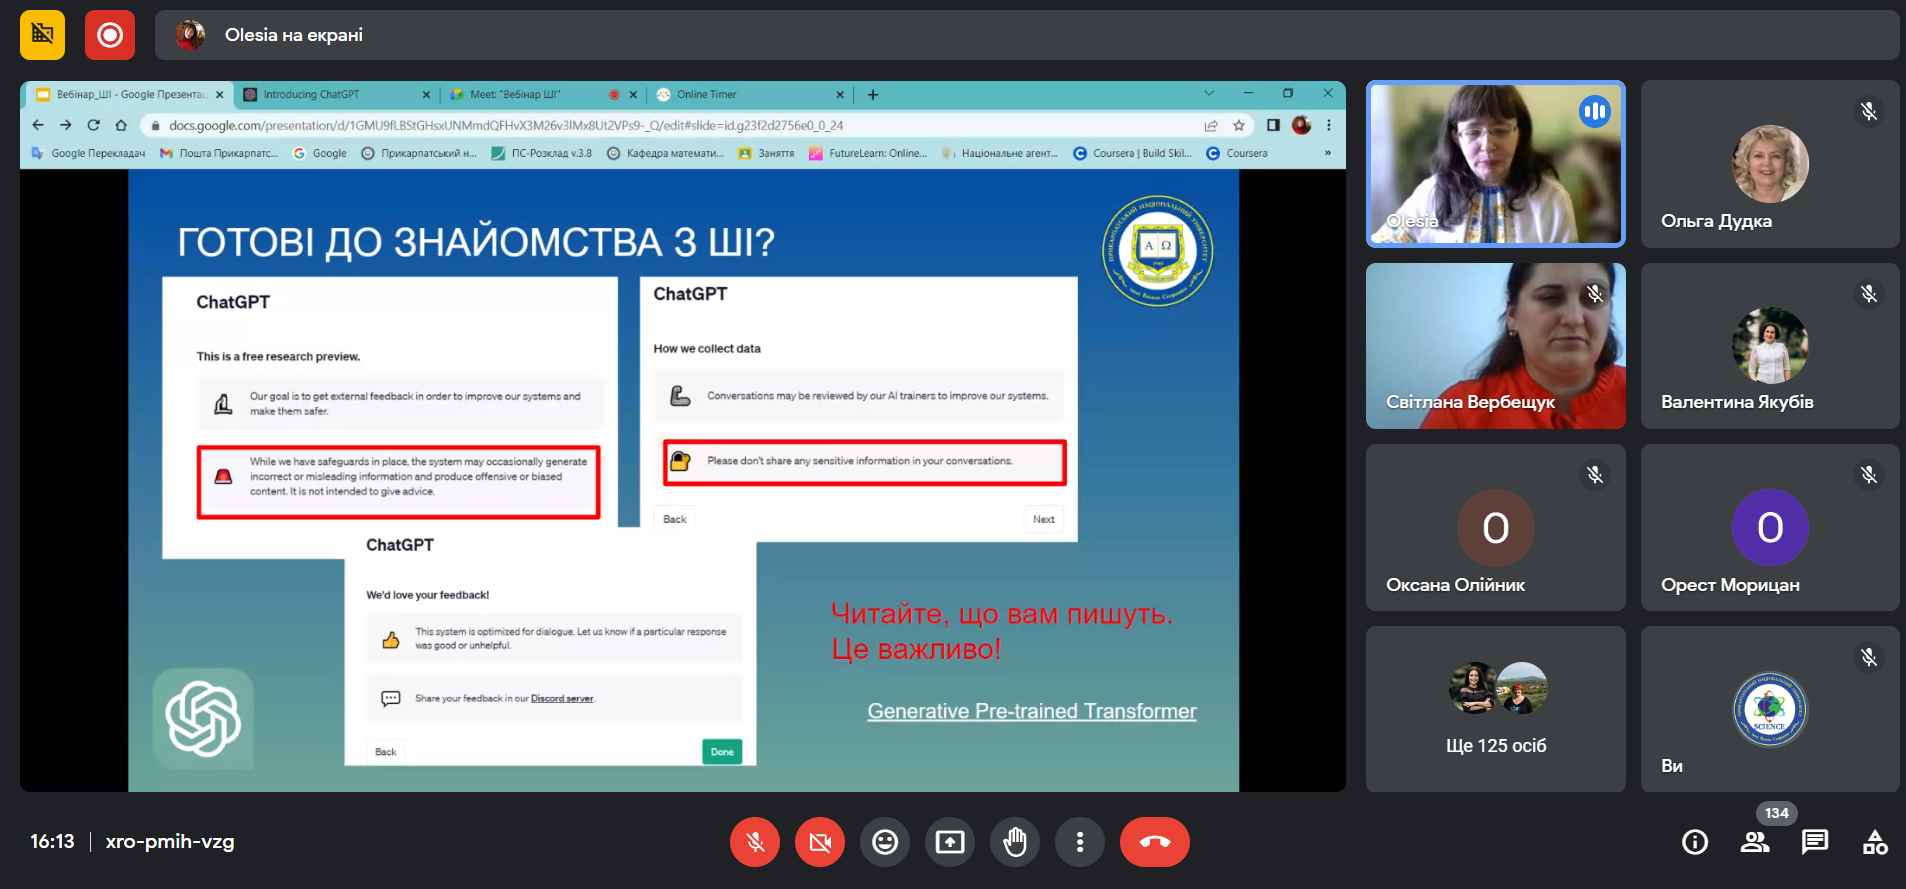Image resolution: width=1906 pixels, height=889 pixels.
Task: Expand the 'Ще 125 осіб' participants tile
Action: 1496,708
